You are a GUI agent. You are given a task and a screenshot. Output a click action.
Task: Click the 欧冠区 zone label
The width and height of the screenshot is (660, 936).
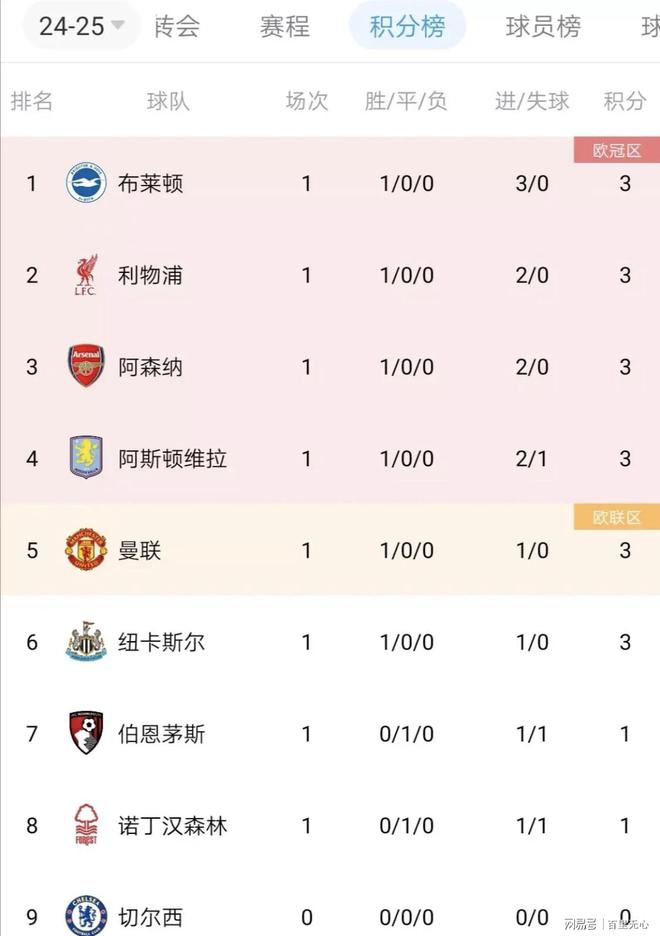[617, 150]
